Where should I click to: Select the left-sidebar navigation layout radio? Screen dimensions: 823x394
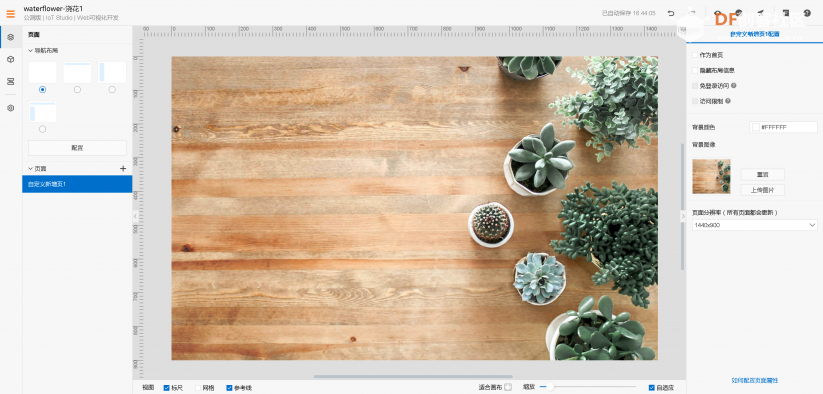112,90
